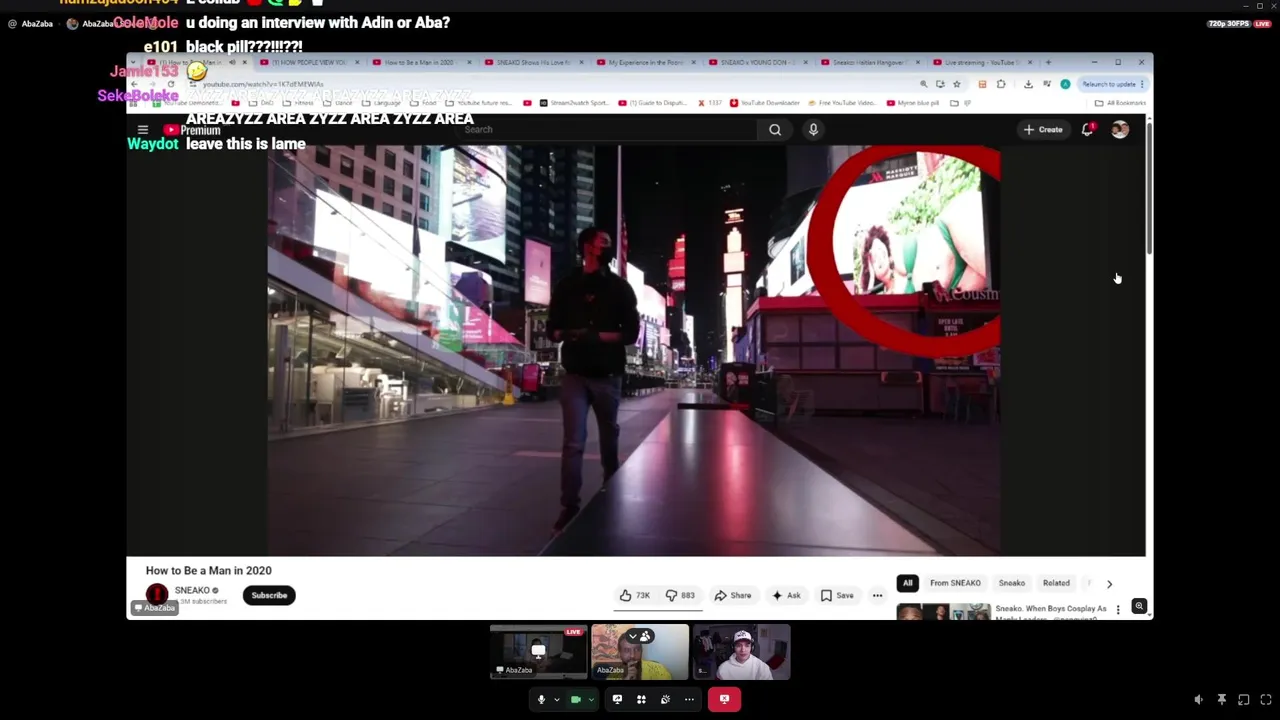
Task: Switch to My Experience in the Room tab
Action: 646,62
